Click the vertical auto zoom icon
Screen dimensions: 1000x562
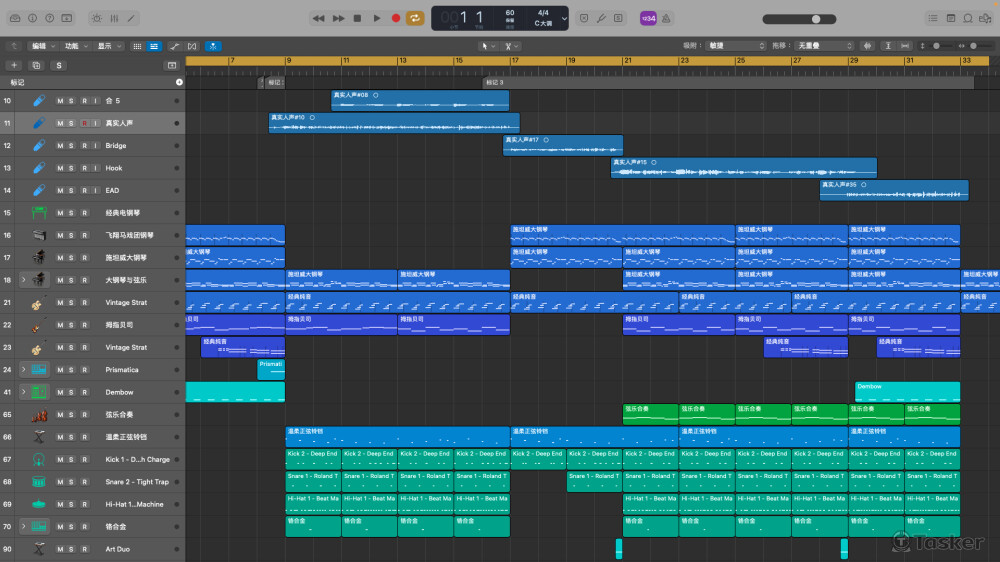coord(888,46)
